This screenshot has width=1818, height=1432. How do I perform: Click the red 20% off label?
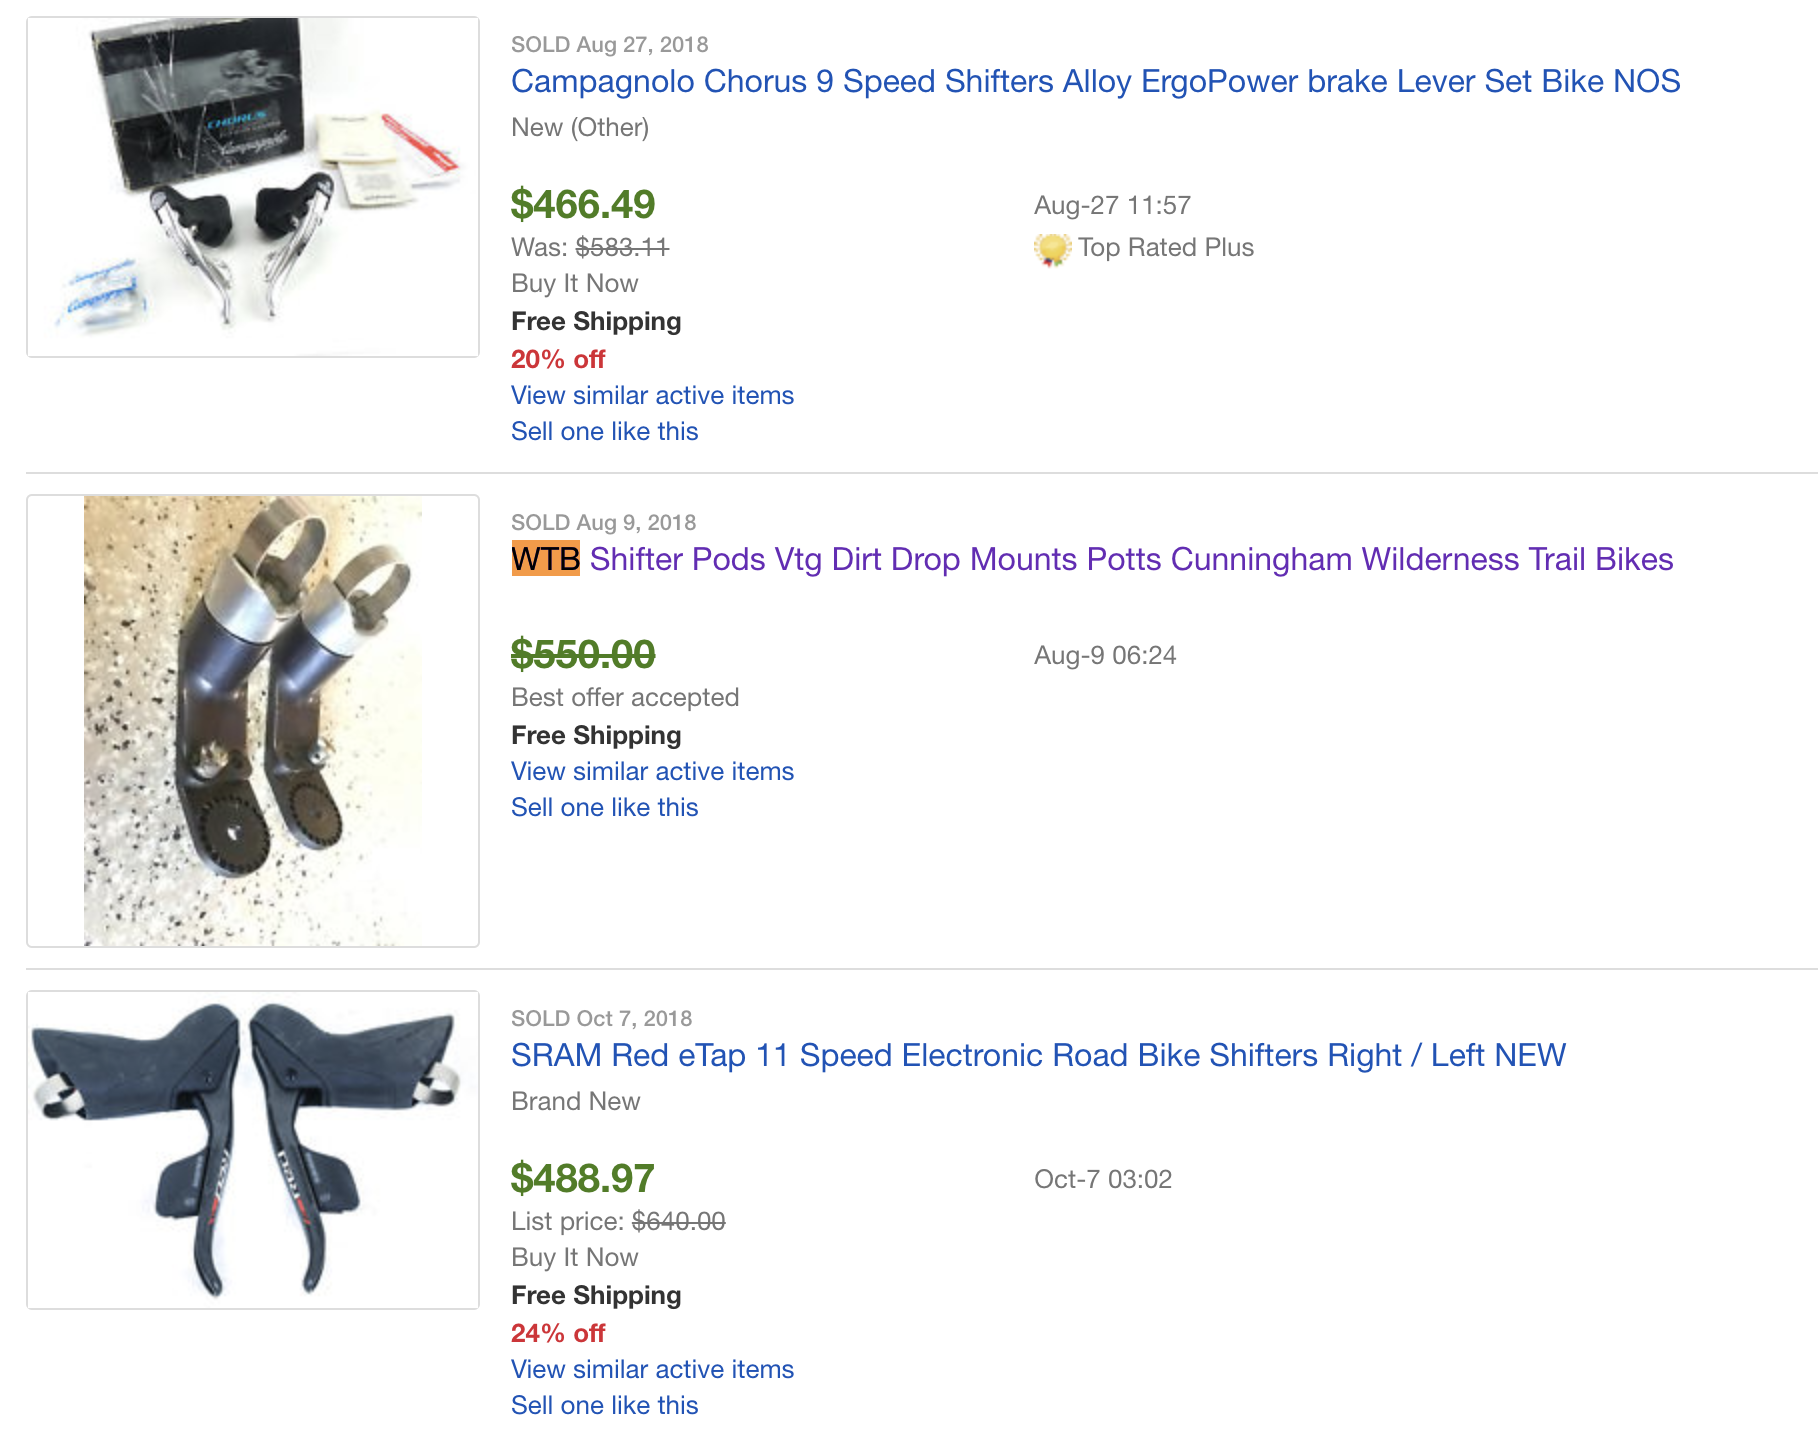coord(558,359)
